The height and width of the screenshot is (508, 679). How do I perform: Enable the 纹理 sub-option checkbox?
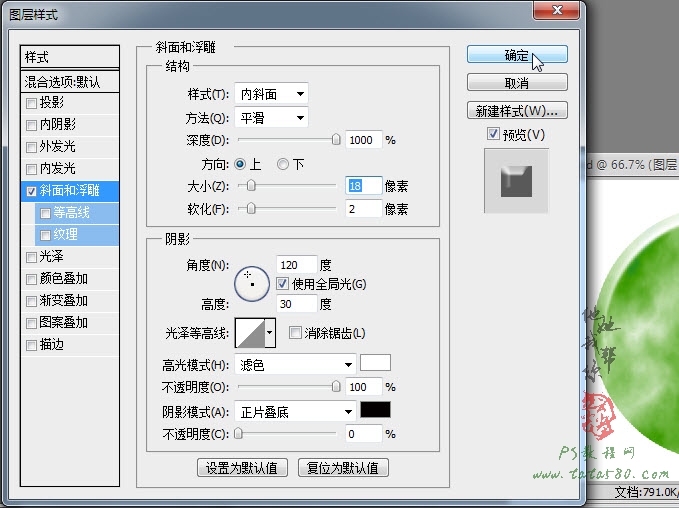pyautogui.click(x=45, y=235)
